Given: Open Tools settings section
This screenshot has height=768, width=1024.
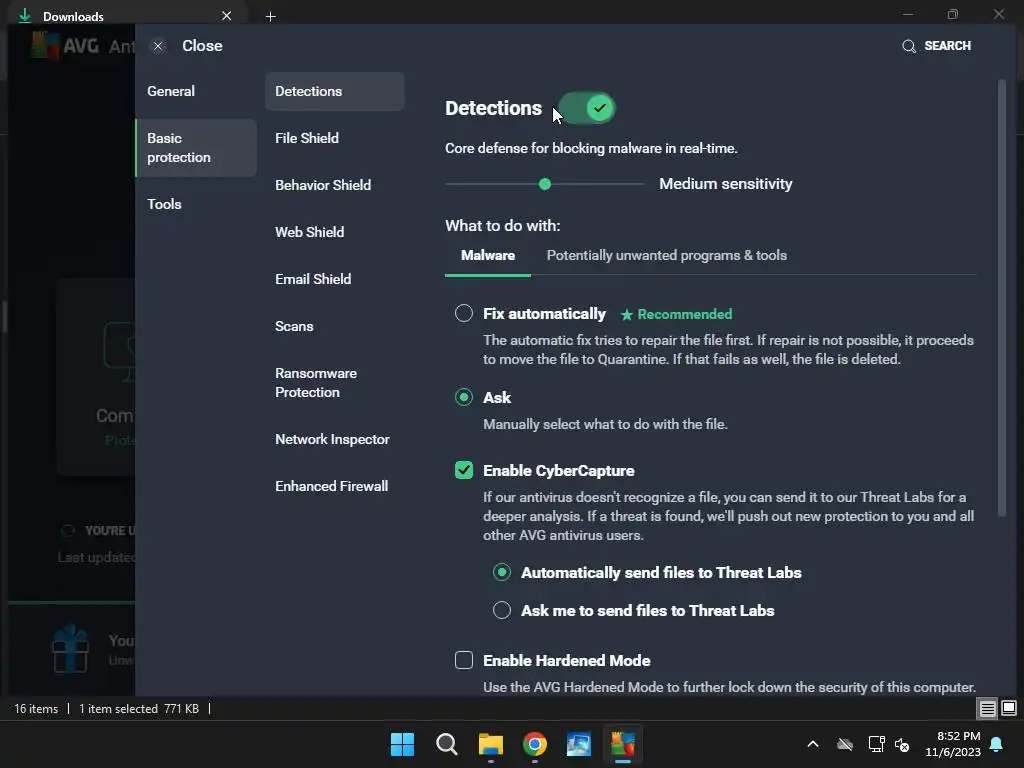Looking at the screenshot, I should tap(165, 204).
